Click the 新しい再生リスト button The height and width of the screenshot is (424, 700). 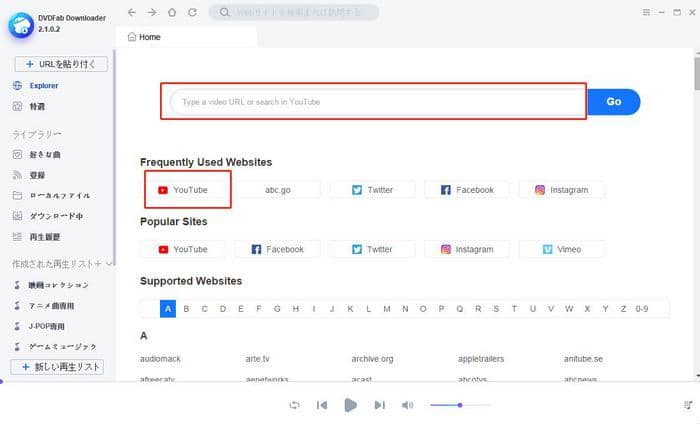[57, 367]
